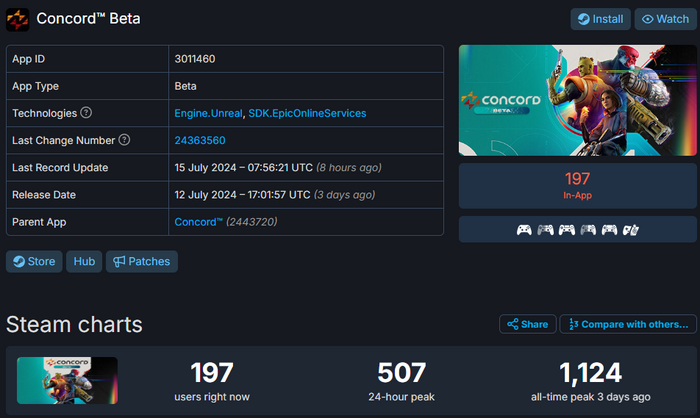Click the Concord Beta app icon in header
Image resolution: width=700 pixels, height=418 pixels.
[18, 19]
